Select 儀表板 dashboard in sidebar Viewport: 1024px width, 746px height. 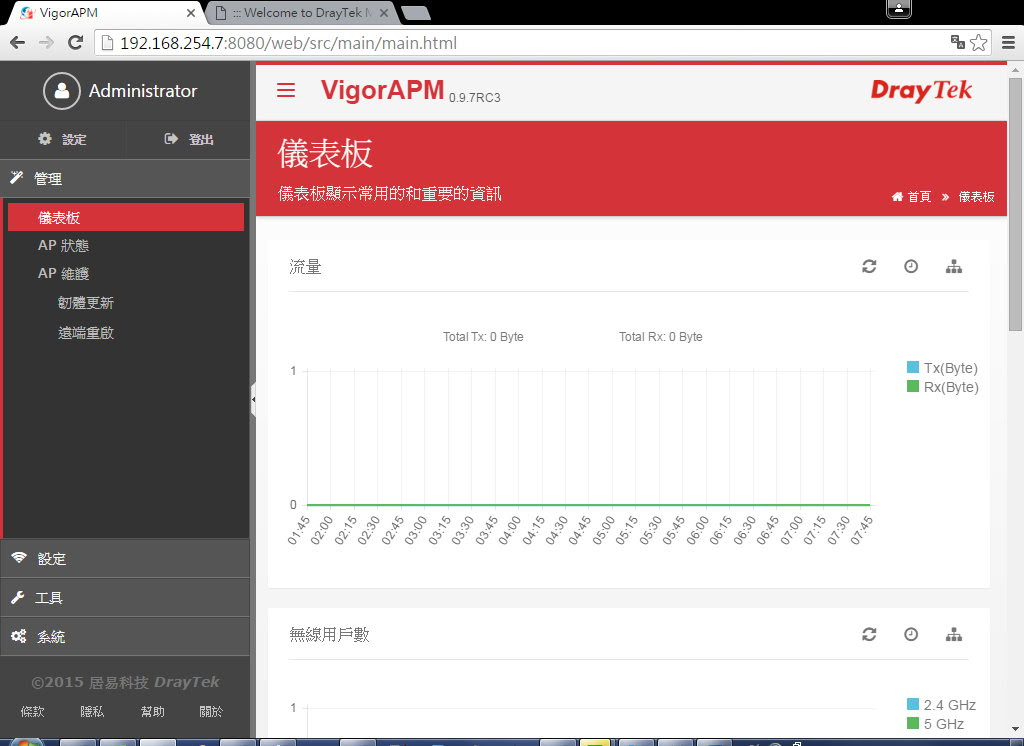125,218
